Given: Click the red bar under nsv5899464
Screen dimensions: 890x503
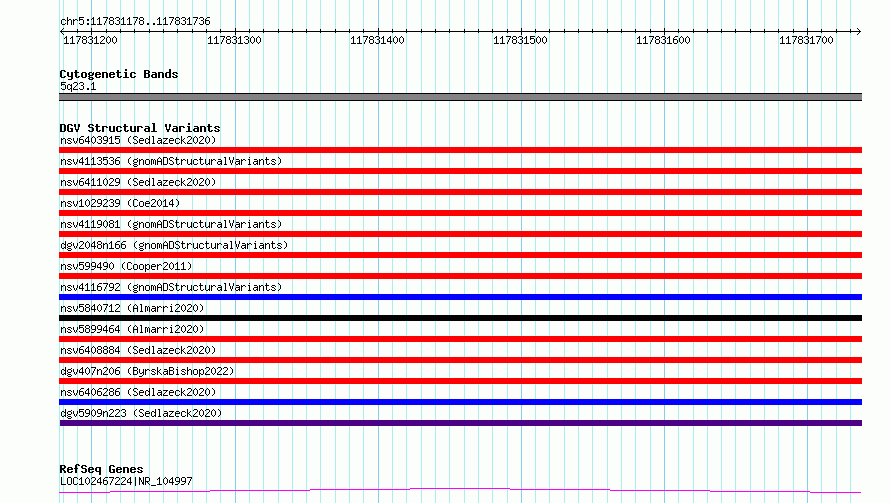Looking at the screenshot, I should tap(460, 339).
